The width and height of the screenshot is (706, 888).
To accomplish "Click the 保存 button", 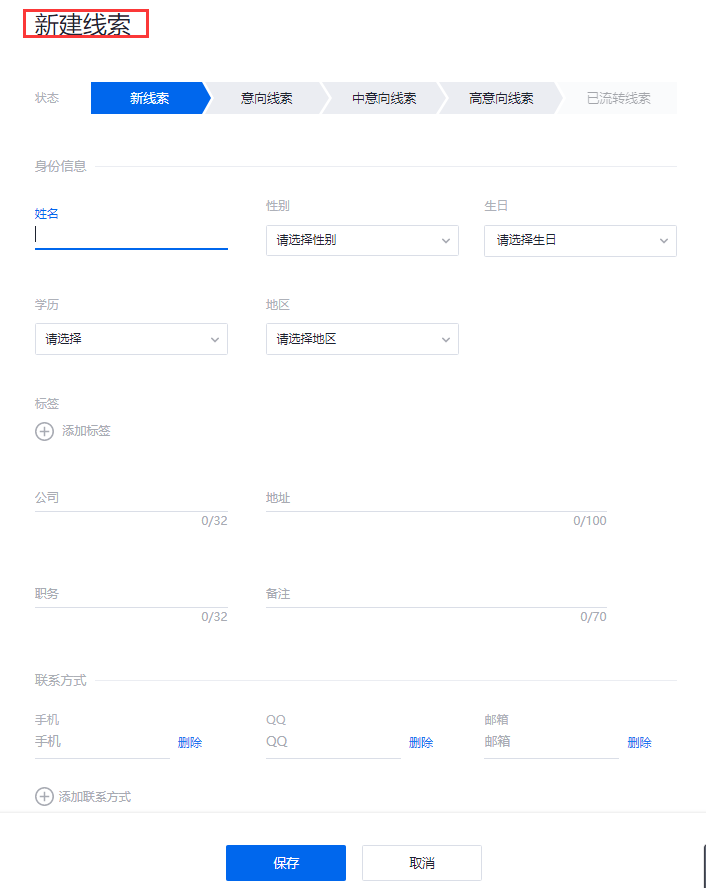I will (x=285, y=863).
